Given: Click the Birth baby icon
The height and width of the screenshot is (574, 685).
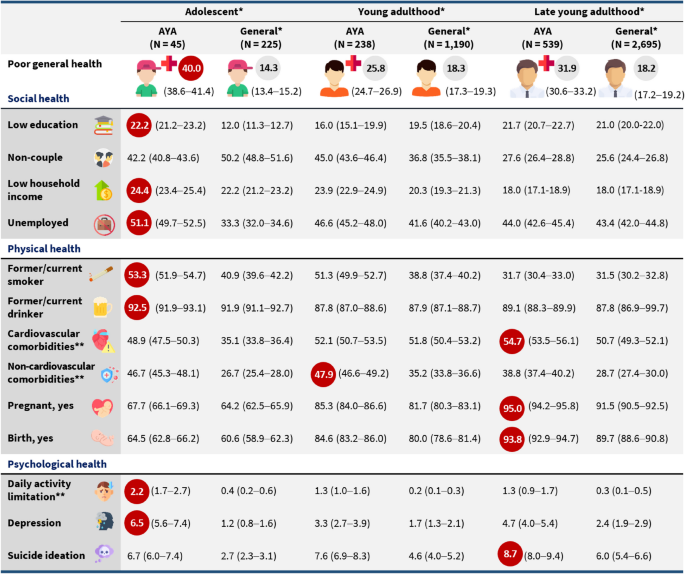Looking at the screenshot, I should [x=103, y=438].
